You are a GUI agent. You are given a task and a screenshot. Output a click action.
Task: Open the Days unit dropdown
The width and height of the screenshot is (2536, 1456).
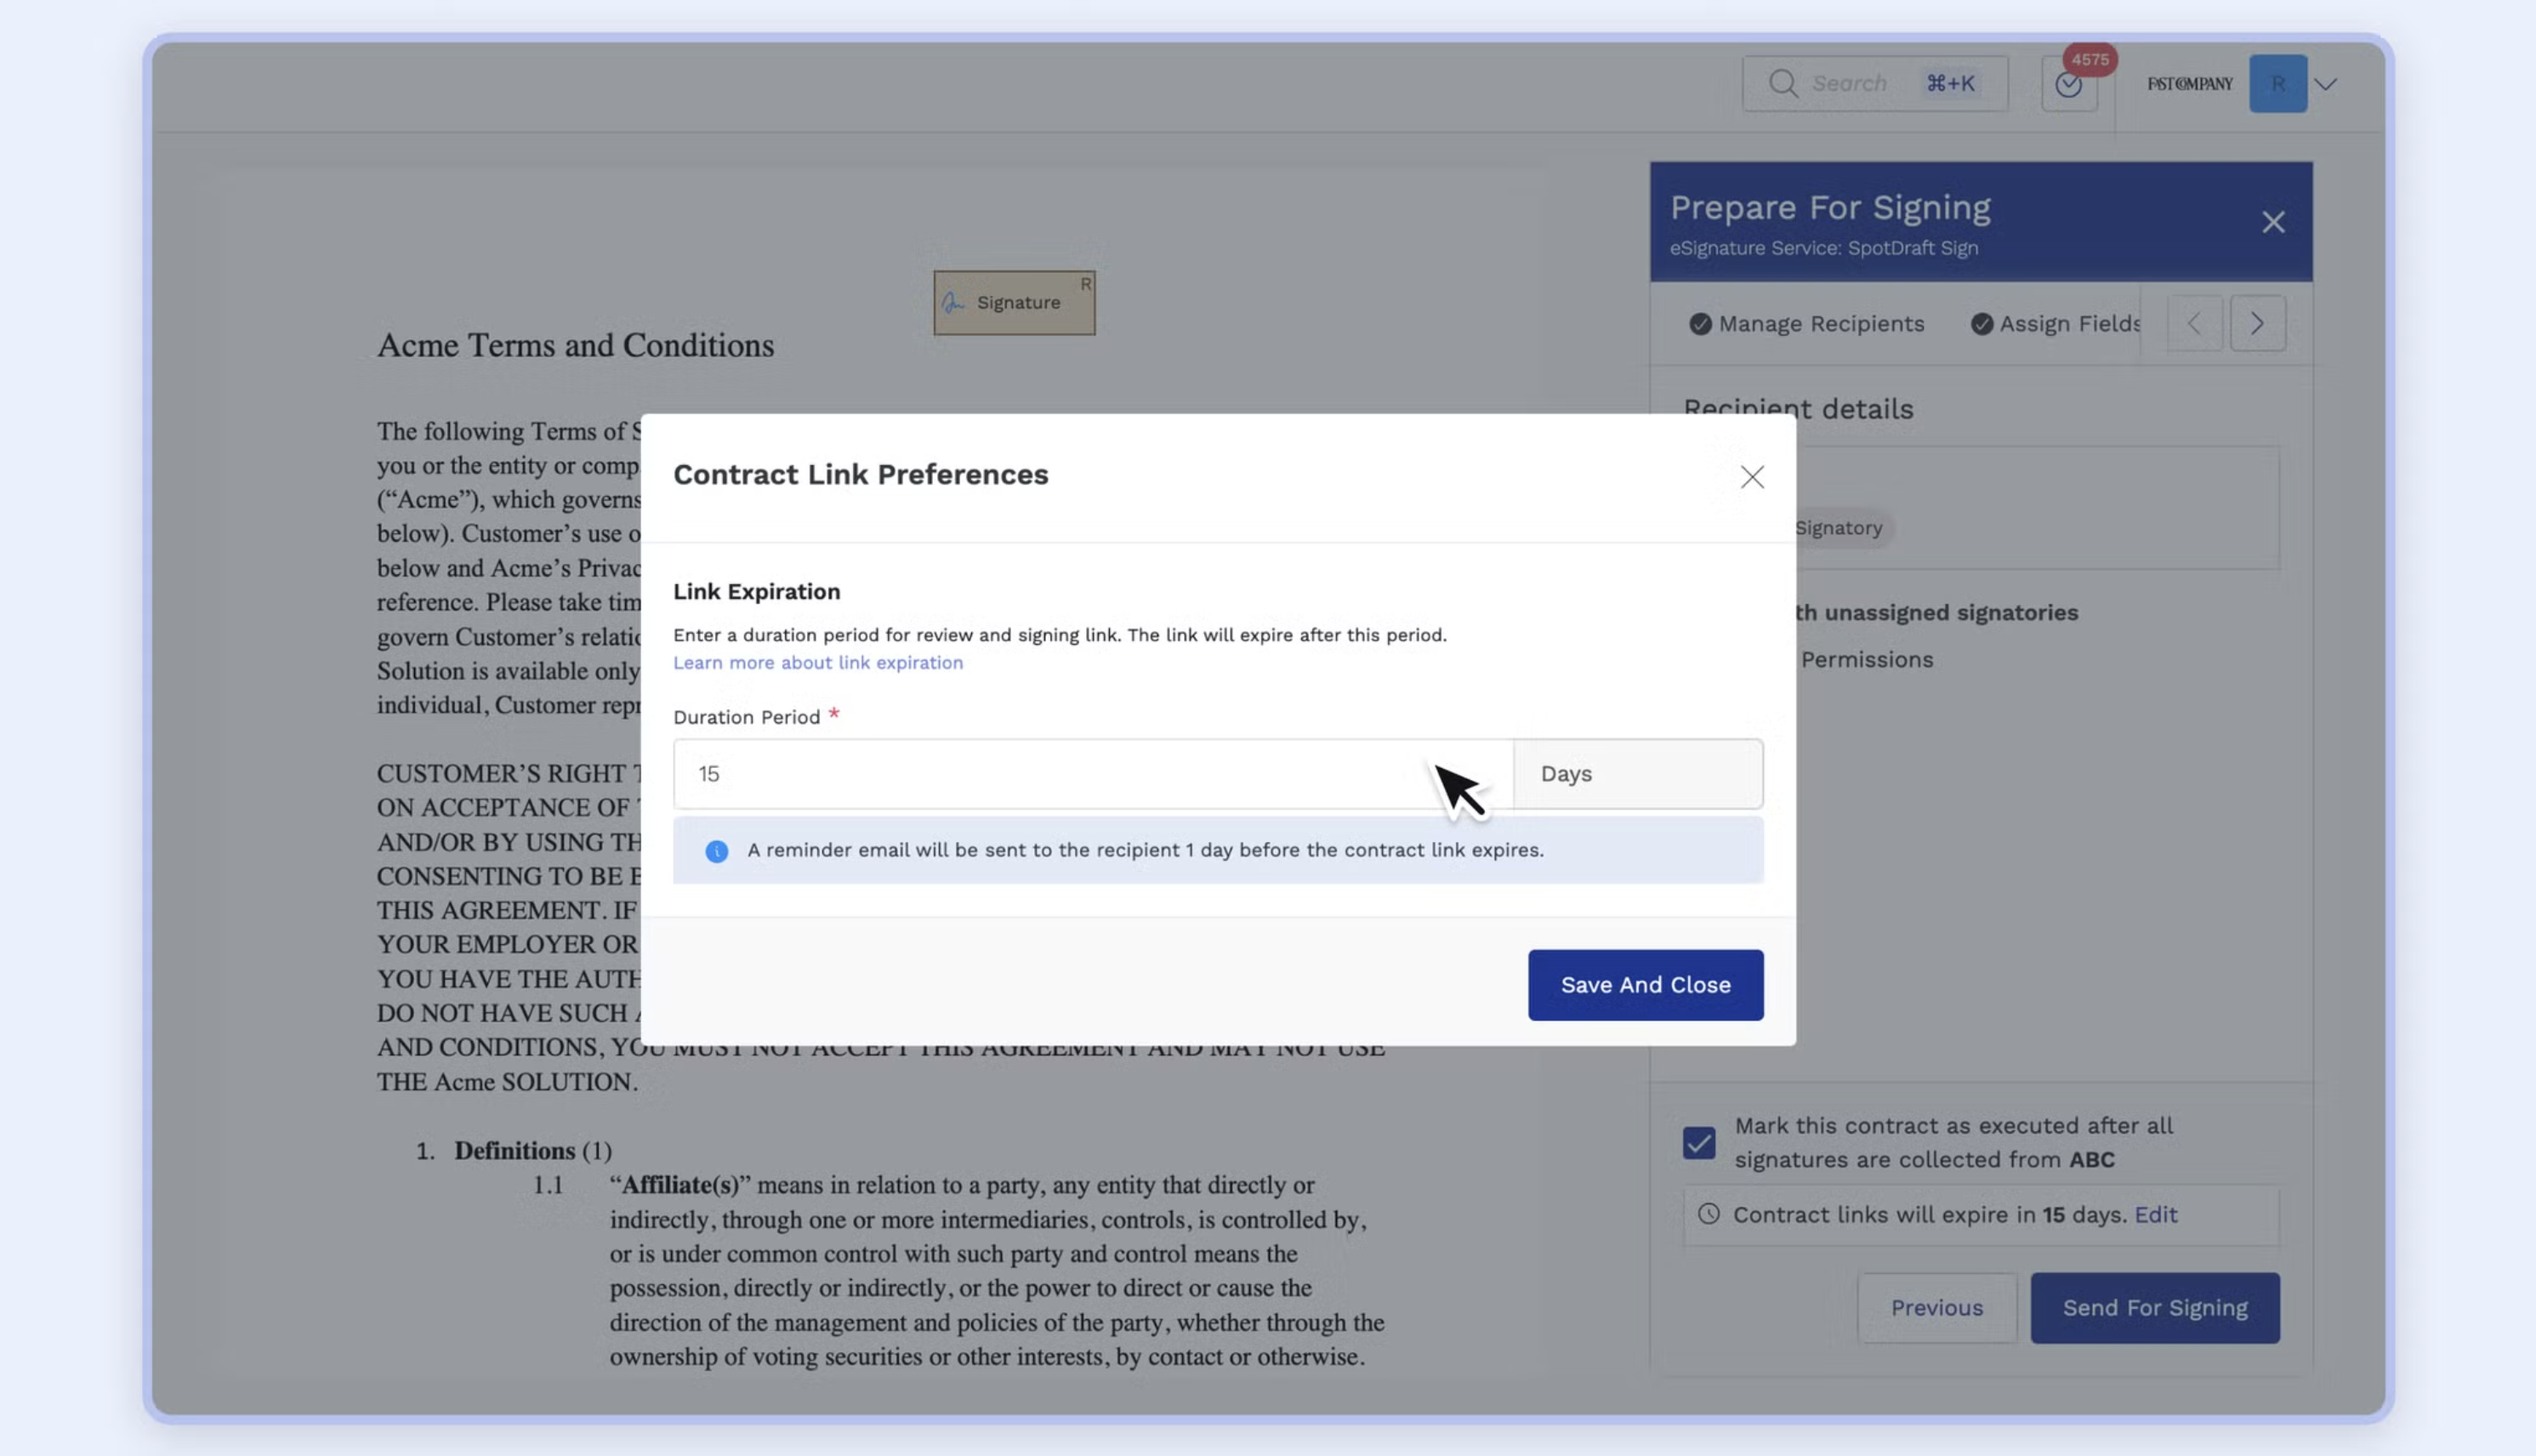[x=1637, y=774]
